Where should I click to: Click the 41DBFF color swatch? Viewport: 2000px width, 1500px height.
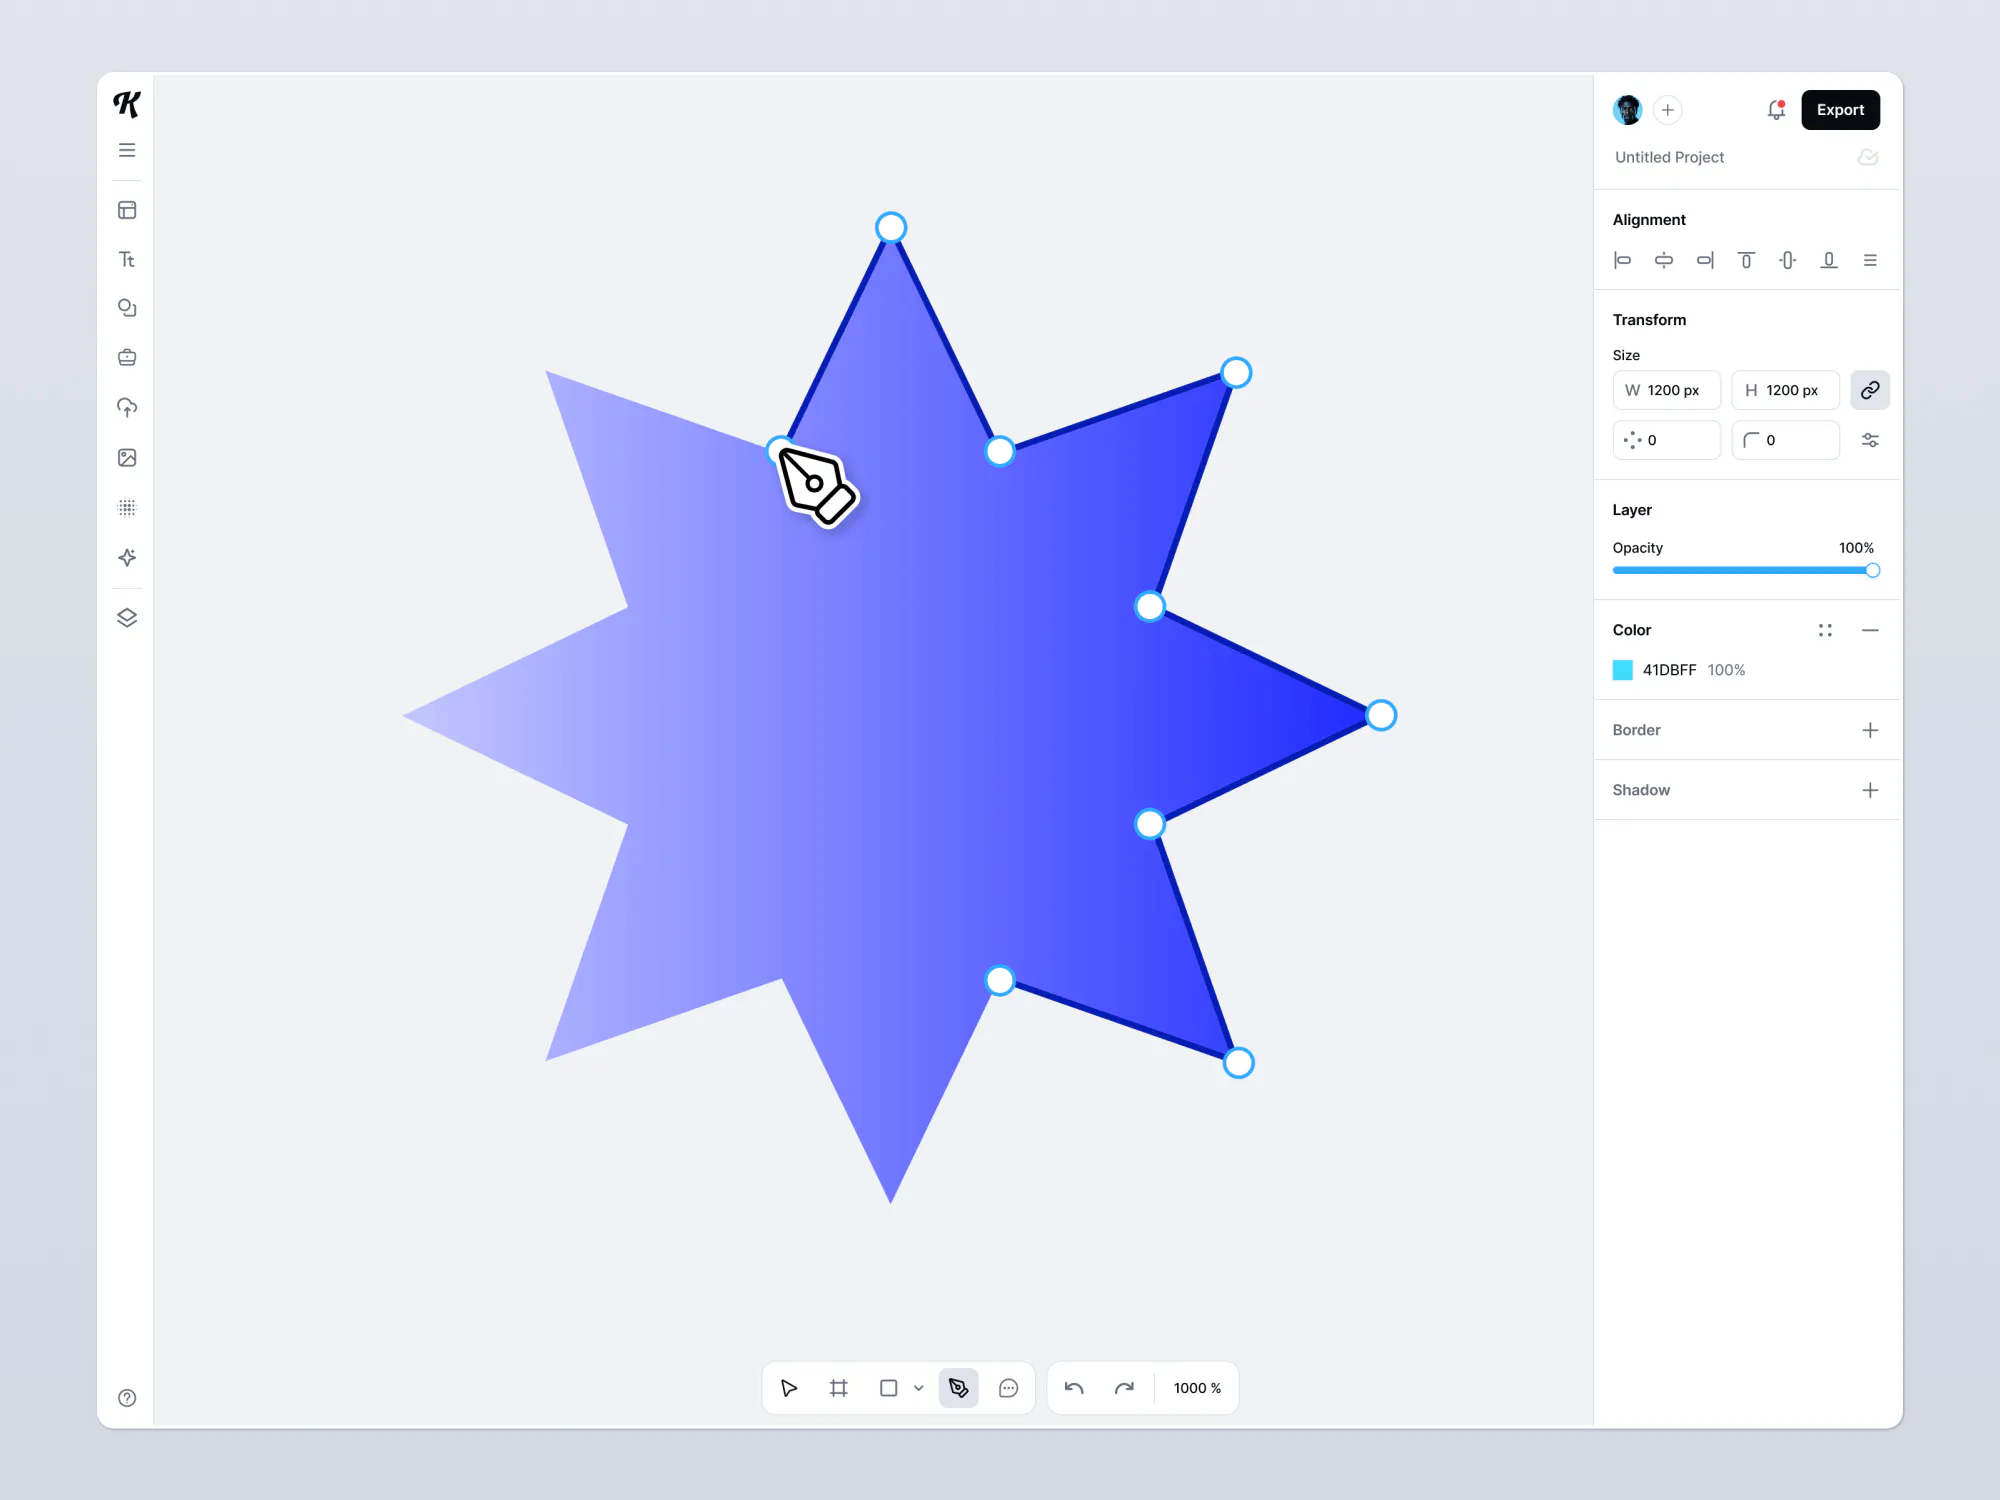tap(1622, 670)
